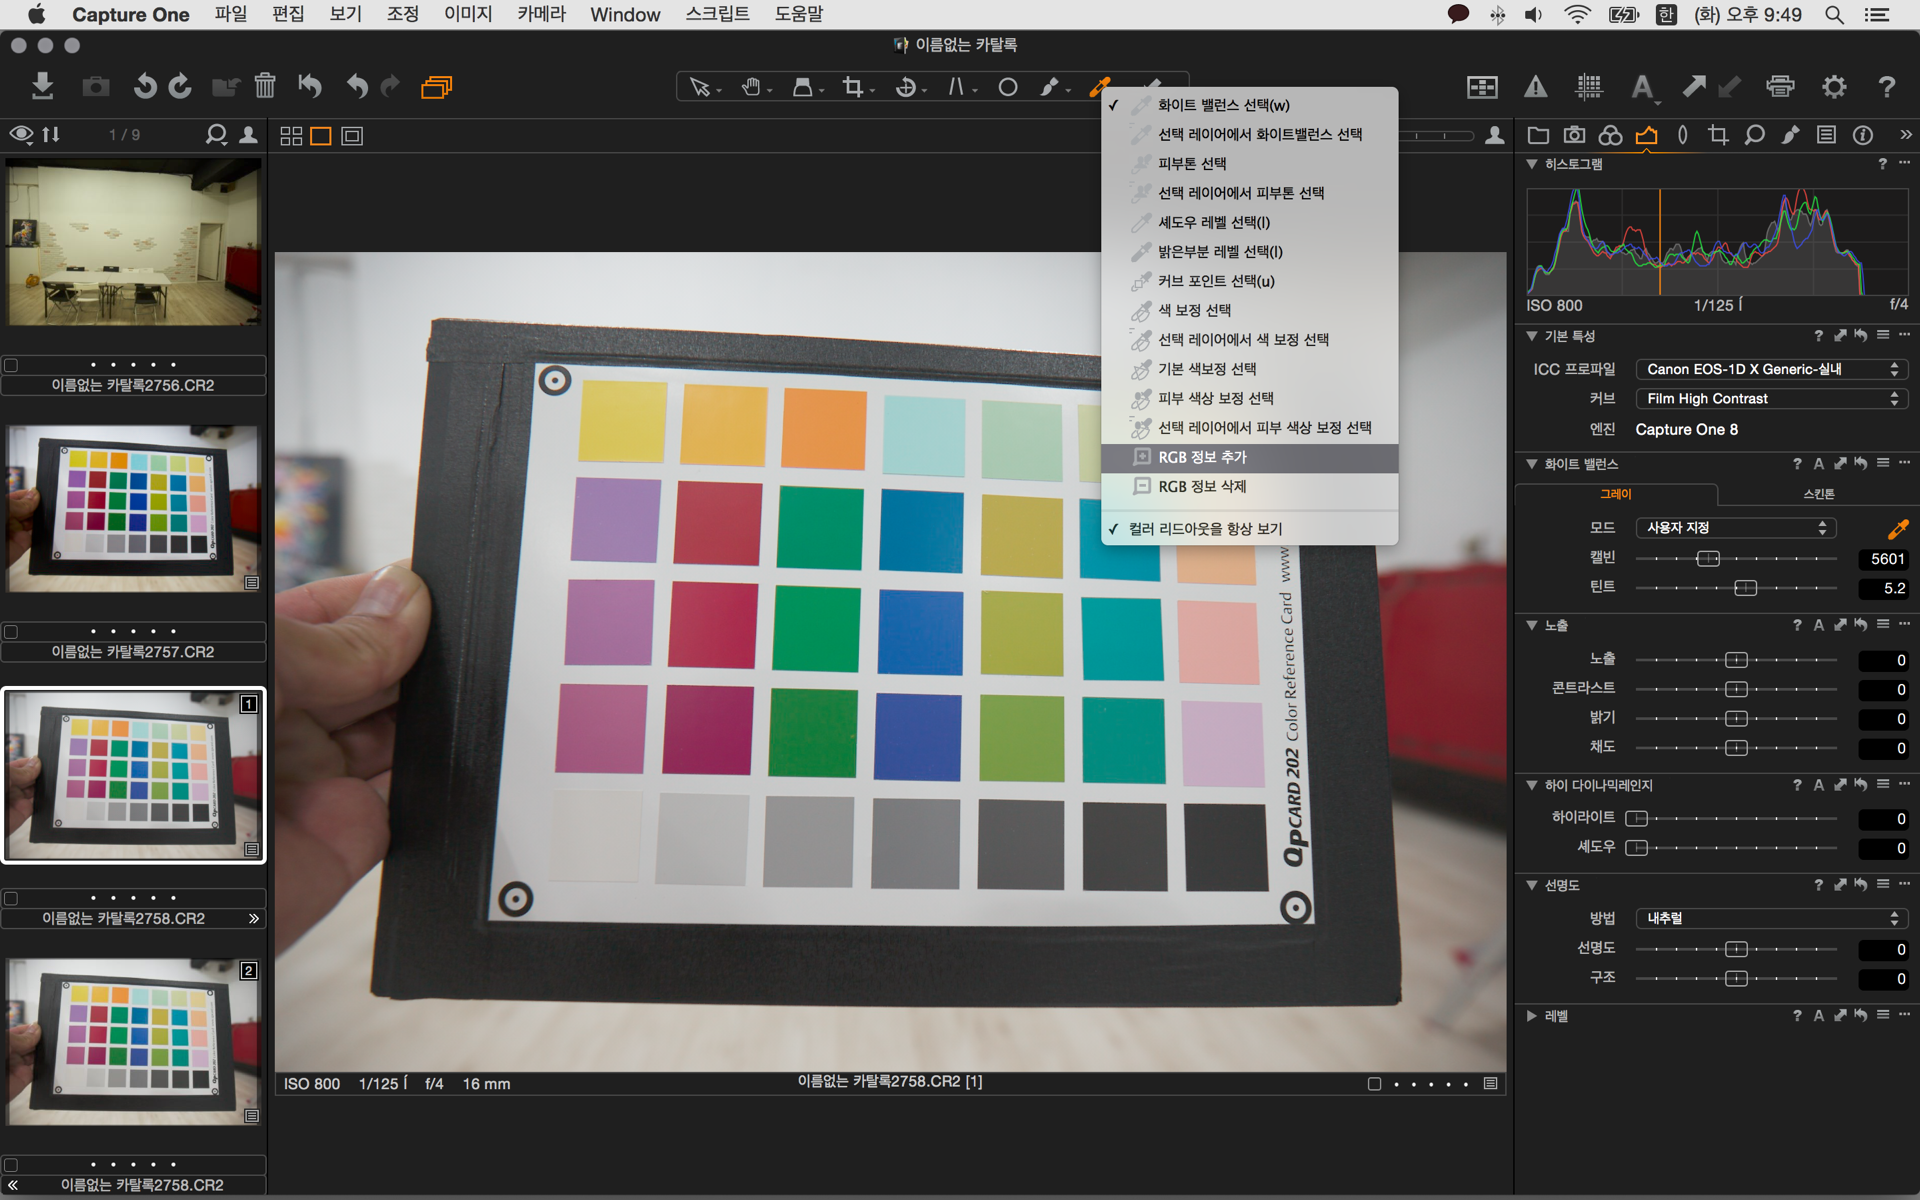The height and width of the screenshot is (1200, 1920).
Task: Open the print icon in toolbar
Action: point(1780,87)
